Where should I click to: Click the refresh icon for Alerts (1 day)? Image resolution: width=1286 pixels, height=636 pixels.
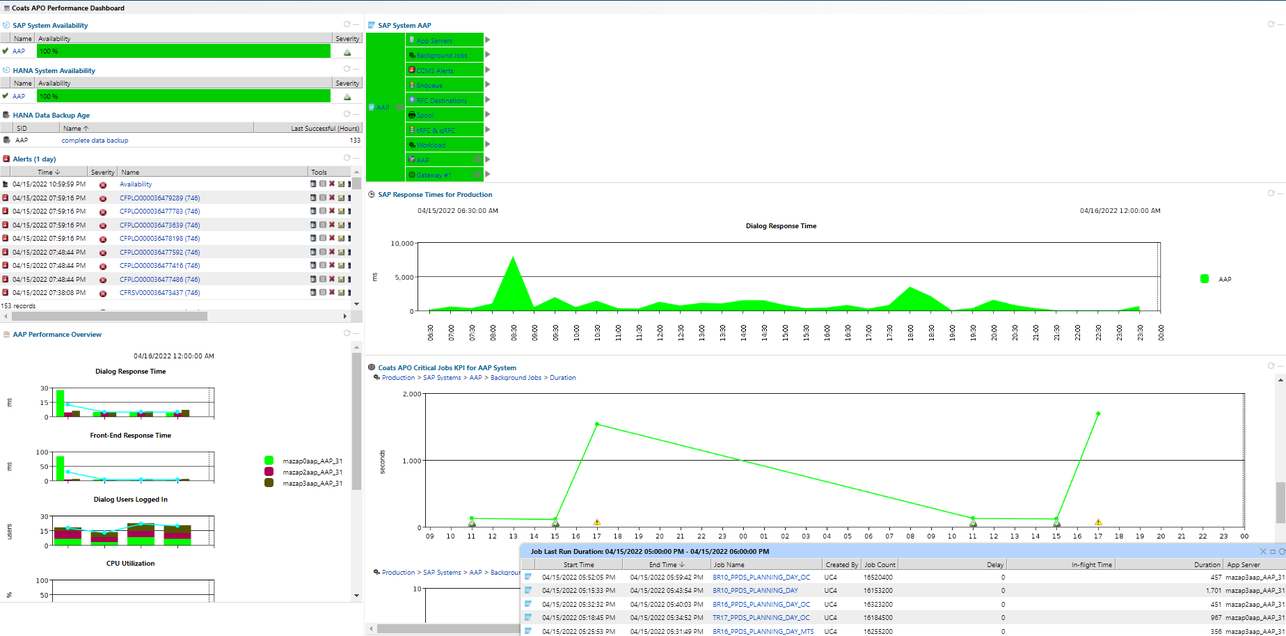pyautogui.click(x=347, y=158)
